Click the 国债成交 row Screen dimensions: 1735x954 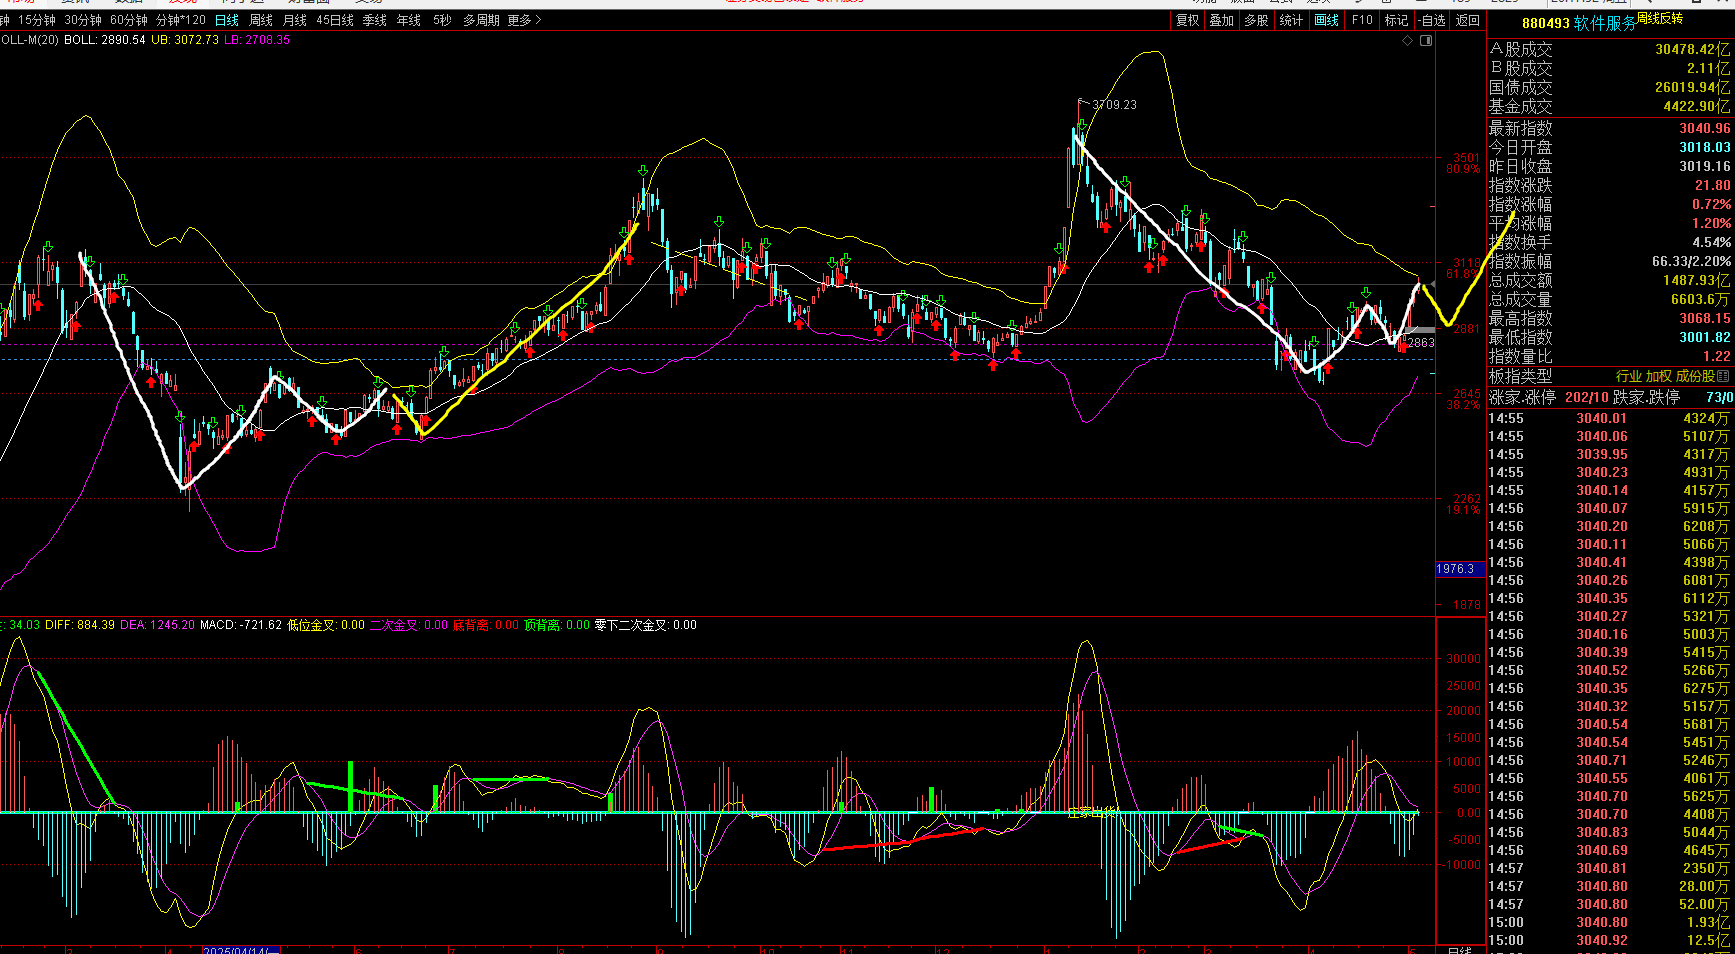tap(1610, 87)
